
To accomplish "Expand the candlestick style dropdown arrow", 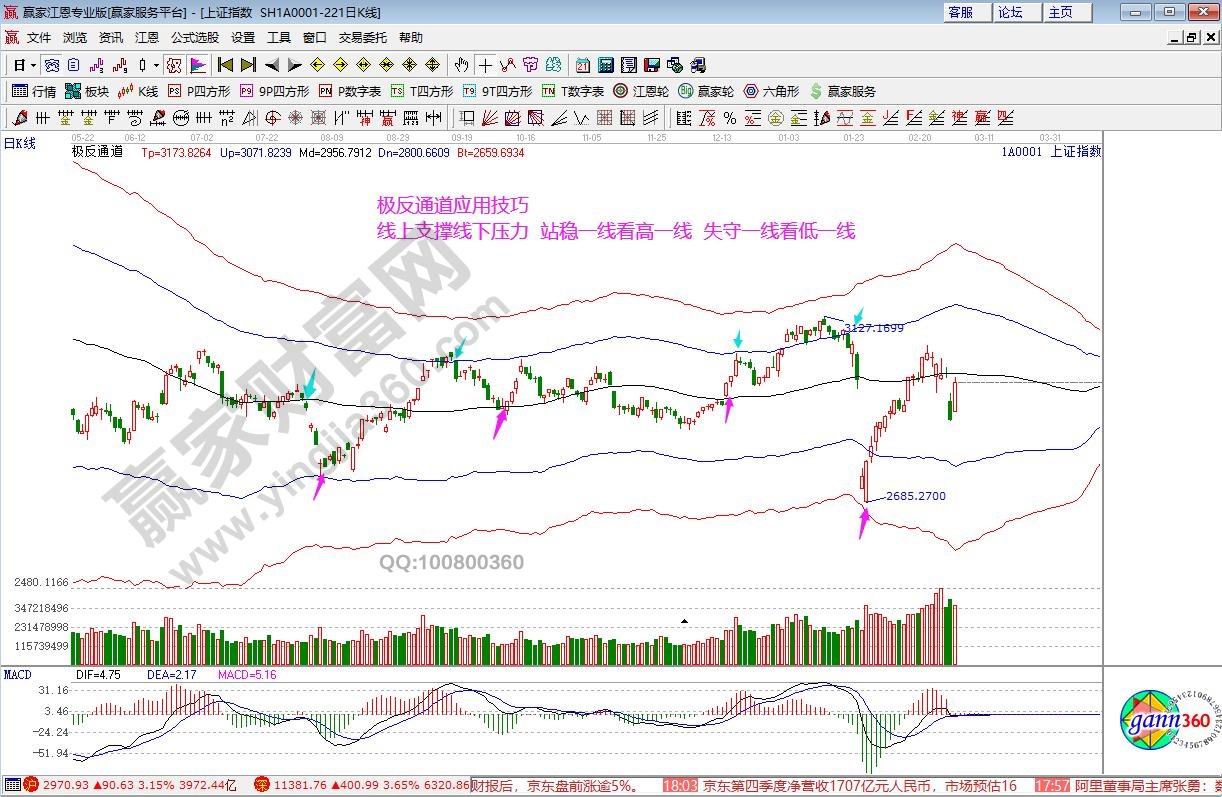I will click(x=155, y=65).
